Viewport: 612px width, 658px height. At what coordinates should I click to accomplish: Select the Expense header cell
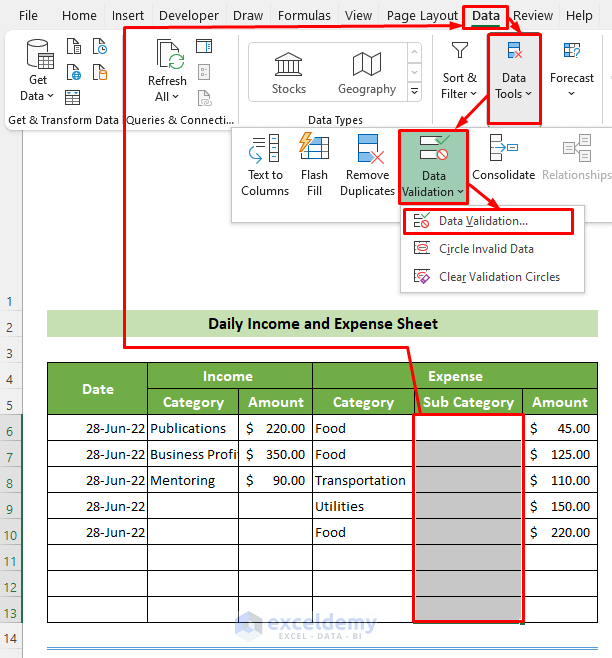pos(455,376)
